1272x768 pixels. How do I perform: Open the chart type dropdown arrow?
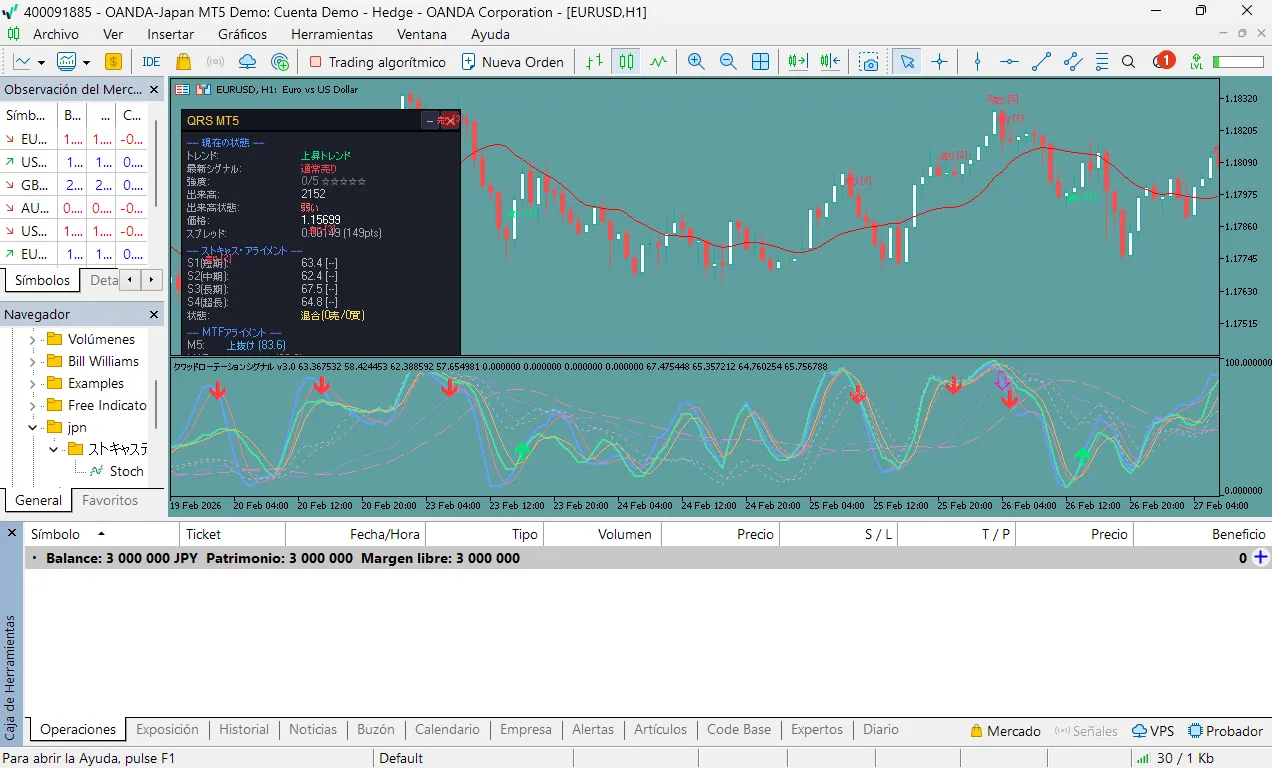[41, 62]
